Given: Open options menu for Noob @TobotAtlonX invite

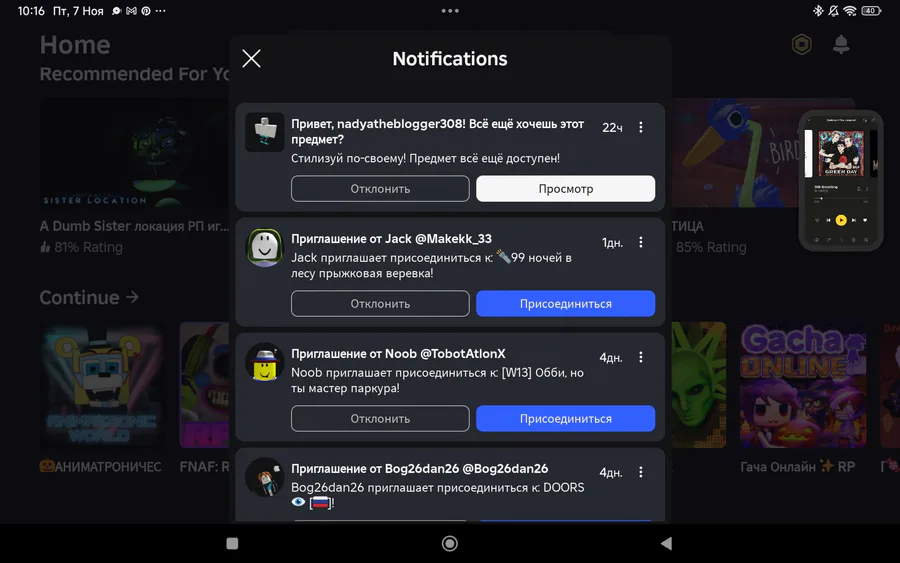Looking at the screenshot, I should (641, 357).
